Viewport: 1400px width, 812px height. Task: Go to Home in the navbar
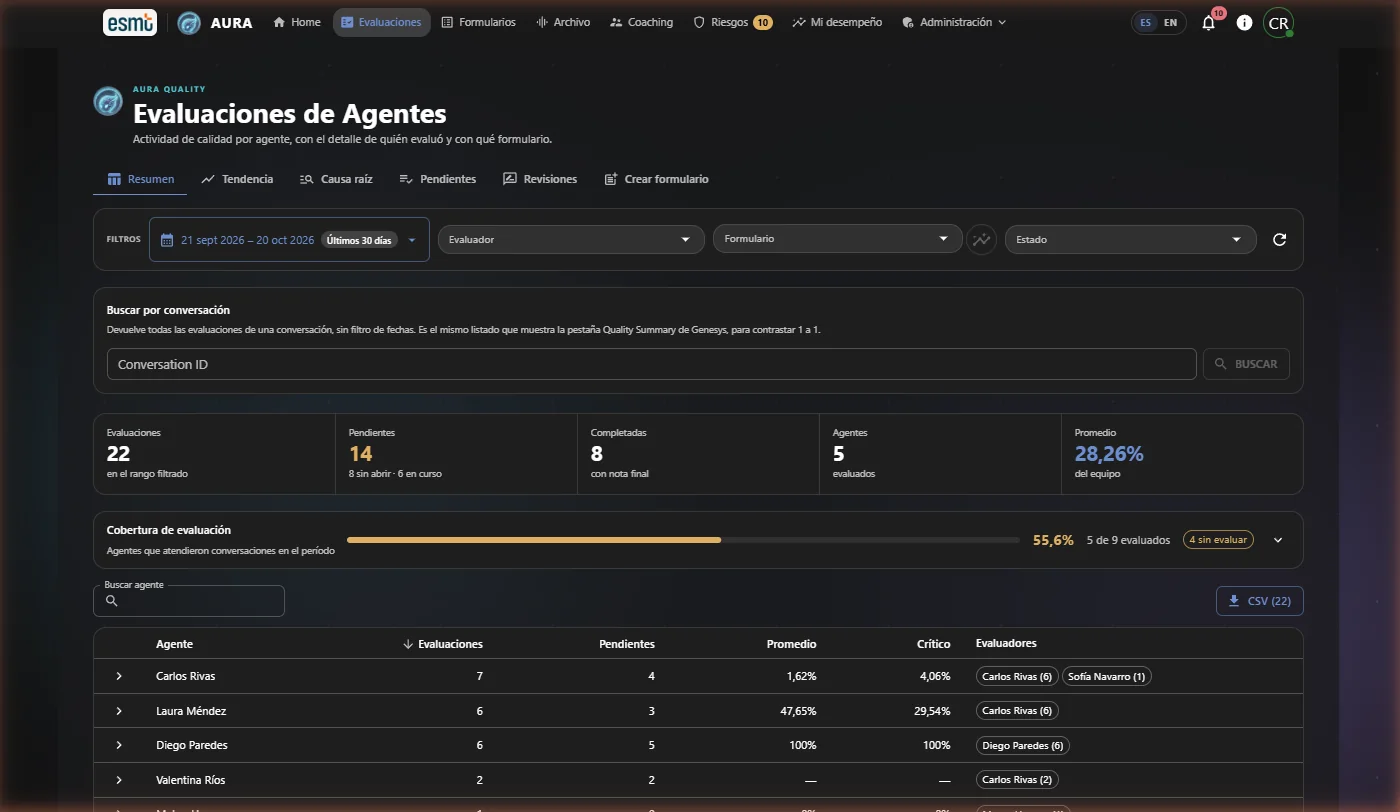(x=296, y=22)
